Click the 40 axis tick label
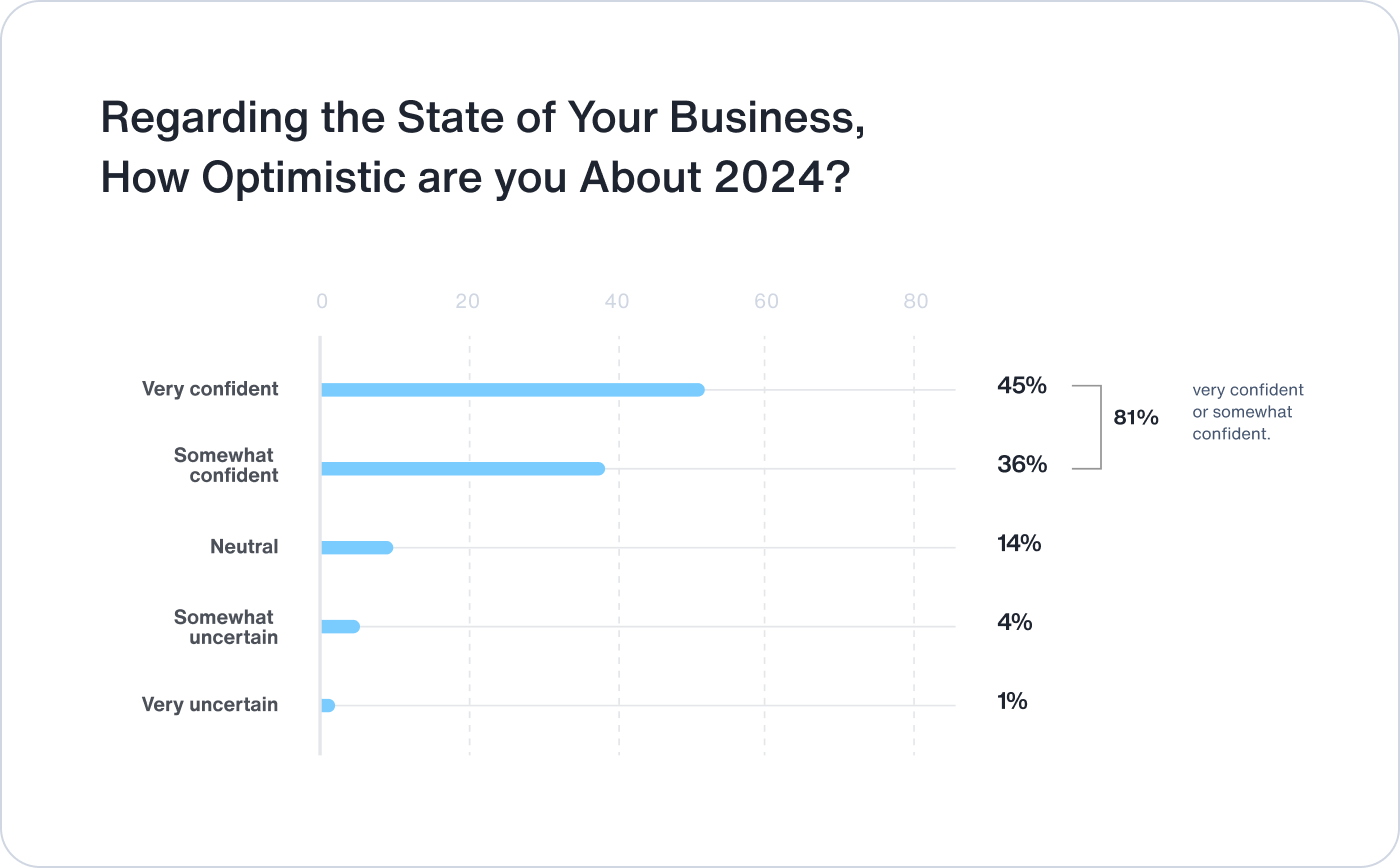The width and height of the screenshot is (1400, 868). pos(616,301)
